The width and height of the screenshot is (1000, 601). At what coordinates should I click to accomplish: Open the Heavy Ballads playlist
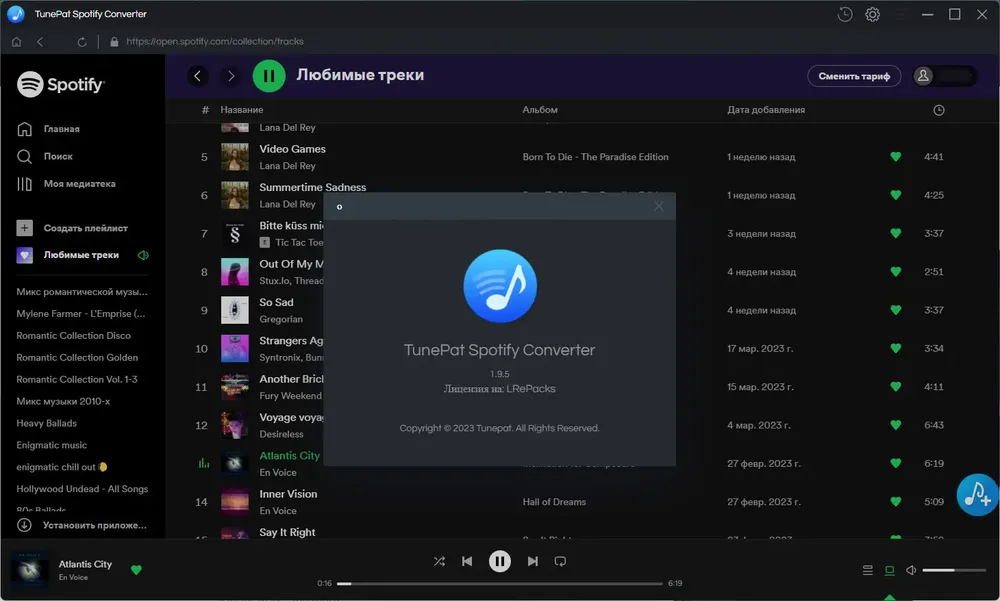[47, 423]
